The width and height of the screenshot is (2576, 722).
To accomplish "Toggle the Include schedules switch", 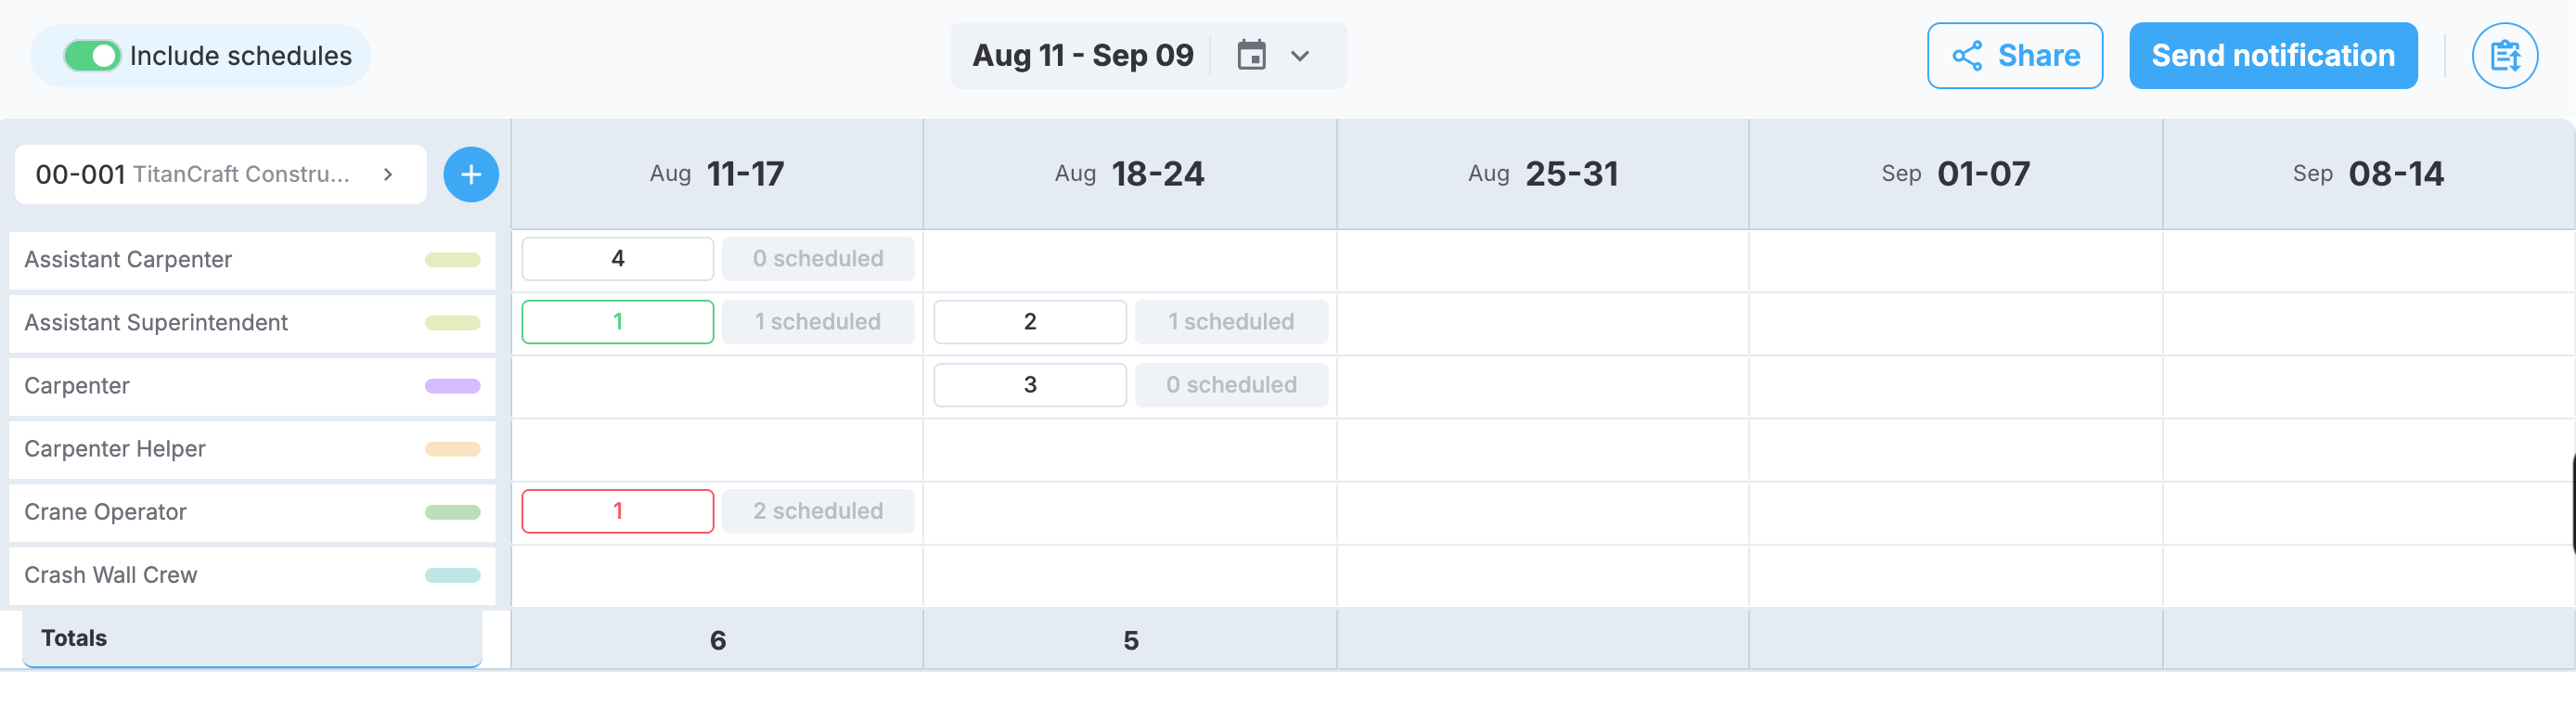I will point(92,56).
